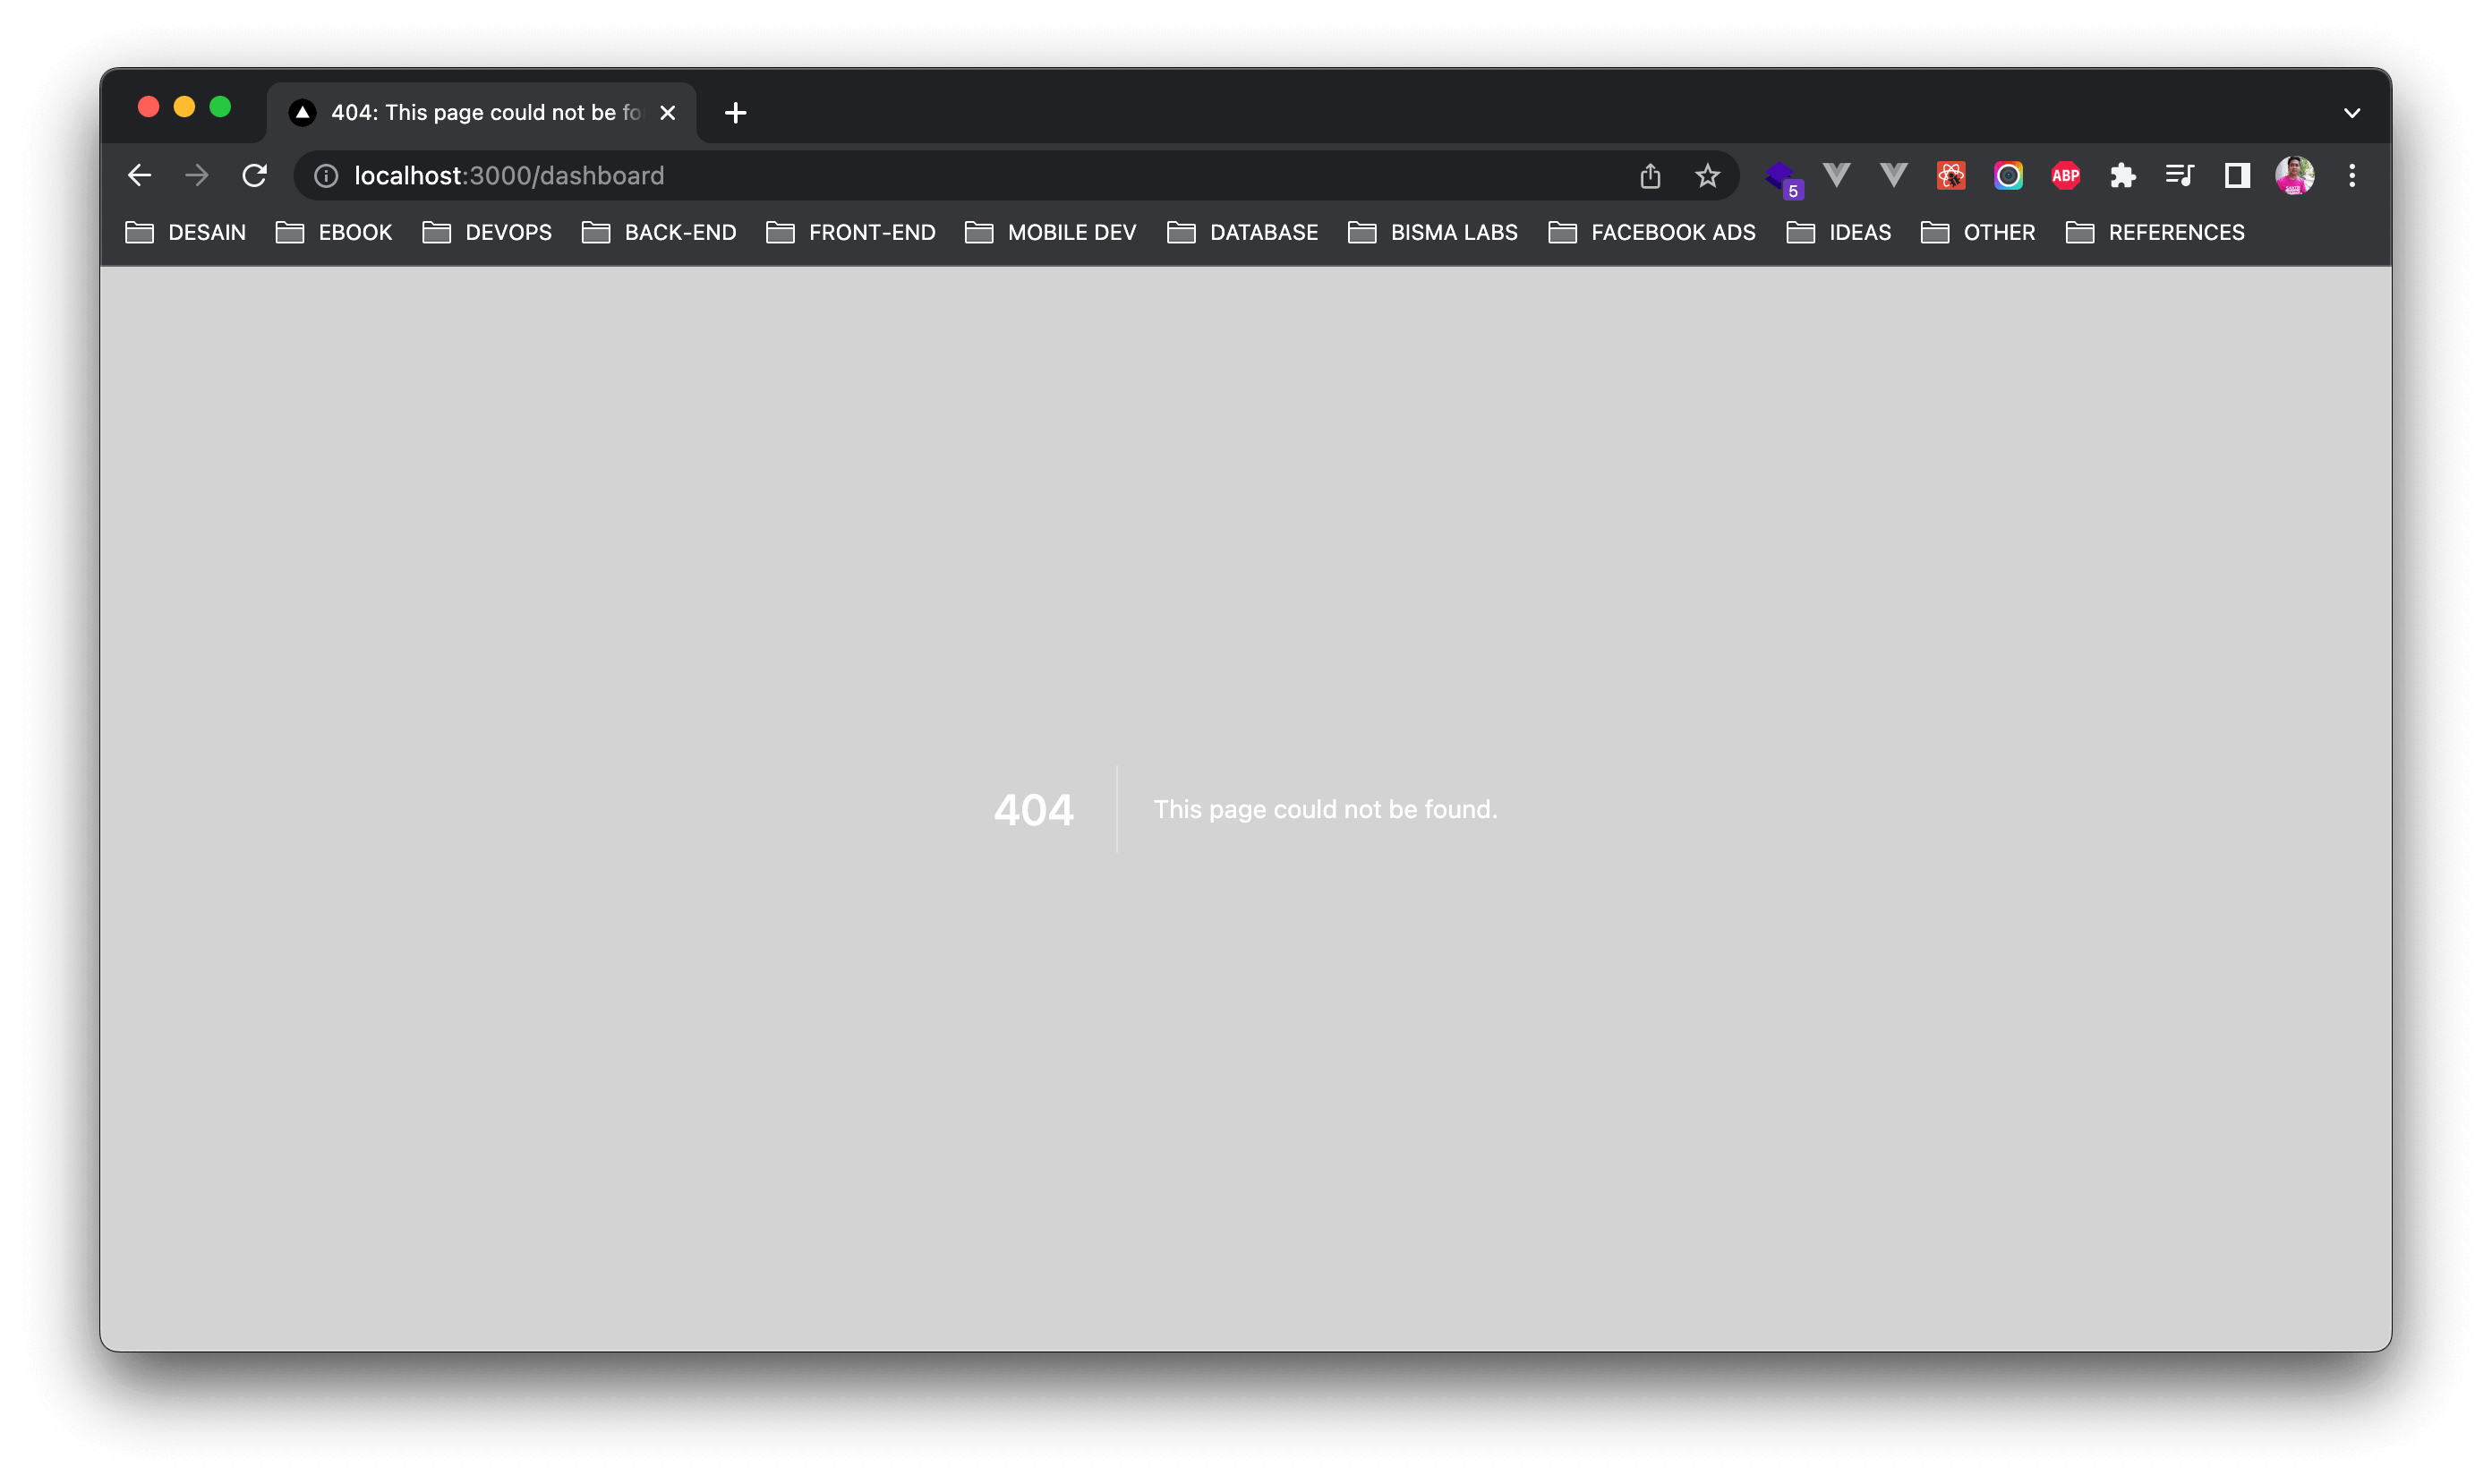
Task: Open a new tab with plus button
Action: (735, 113)
